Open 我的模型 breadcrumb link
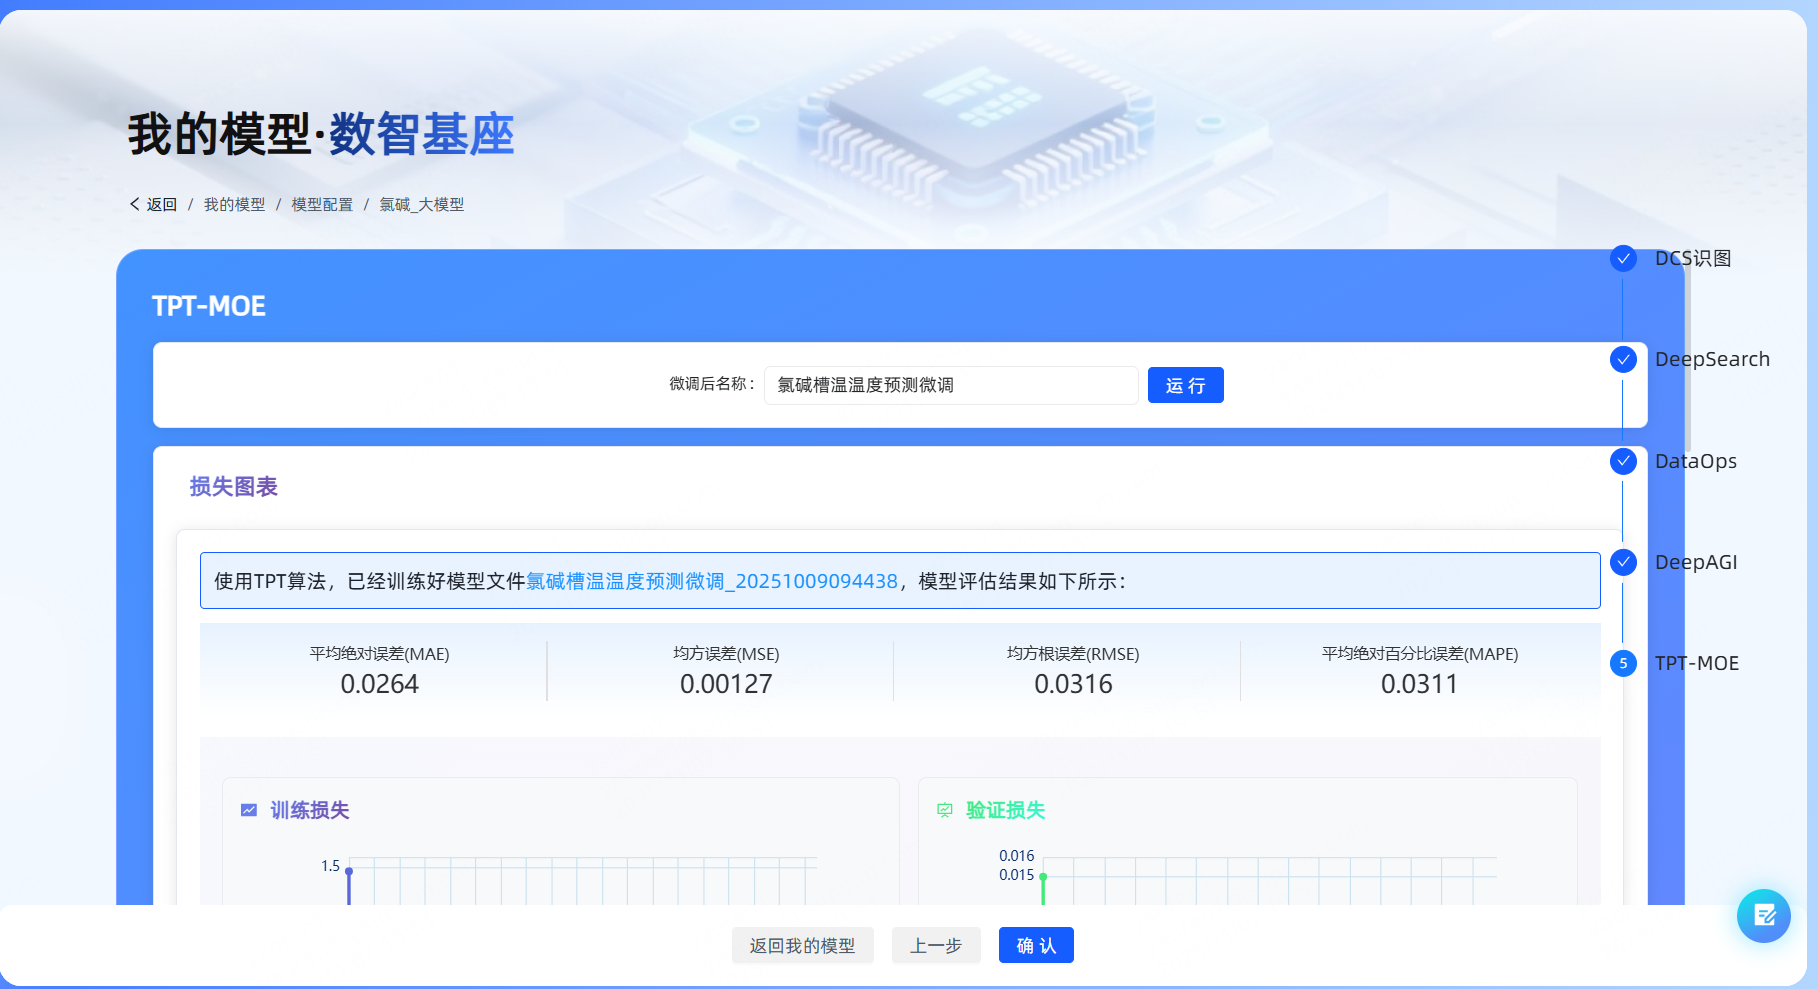 (234, 205)
